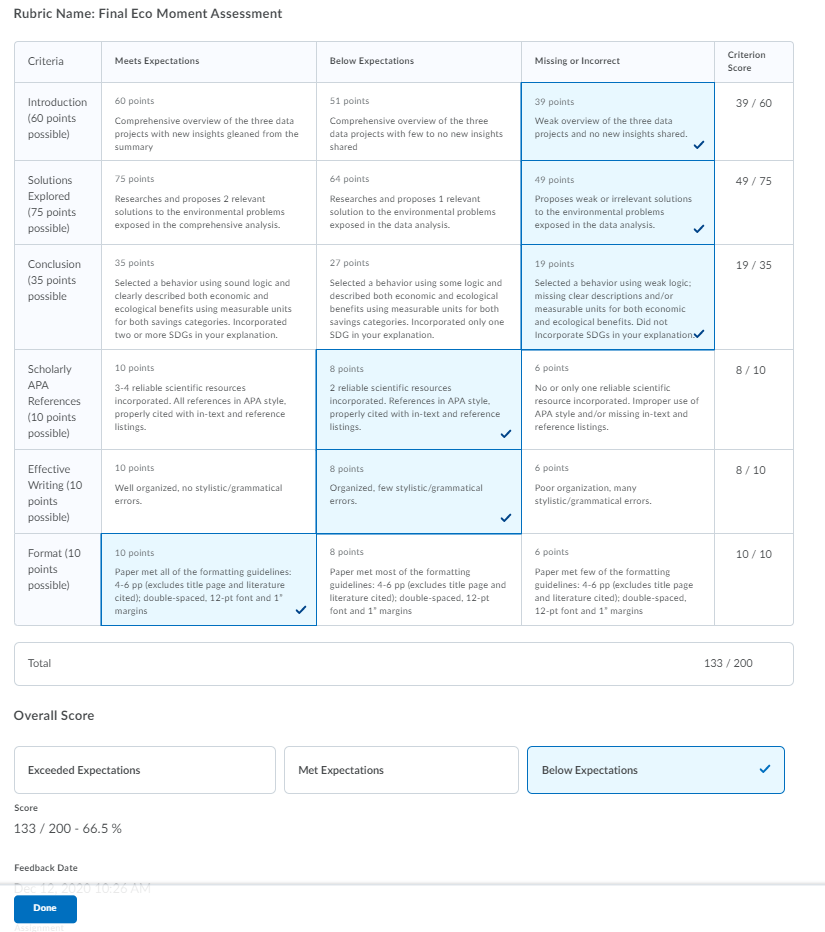Choose Conclusion 35 points level cell
This screenshot has height=932, width=825.
(209, 297)
